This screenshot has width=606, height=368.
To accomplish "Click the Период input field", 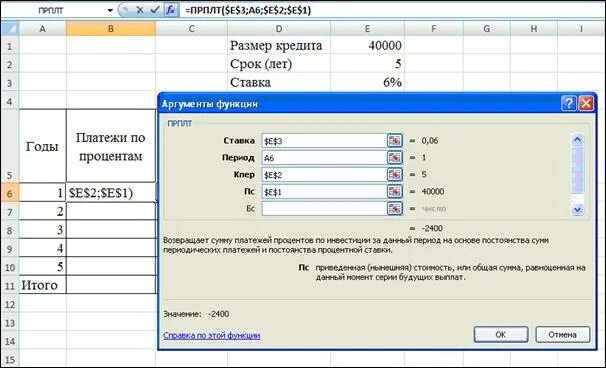I will (x=324, y=158).
